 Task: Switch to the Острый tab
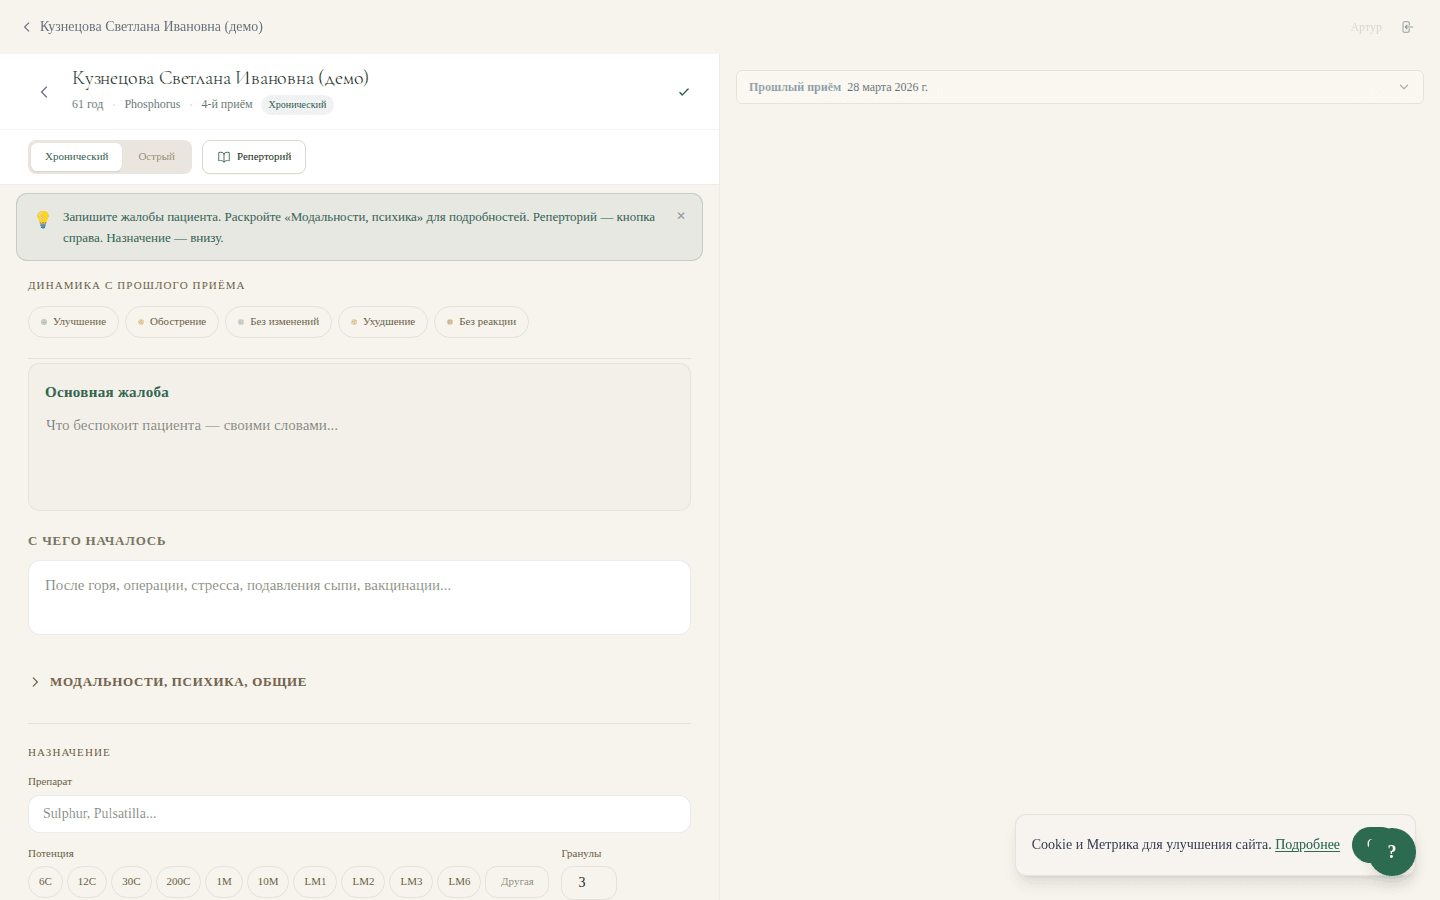click(x=156, y=157)
